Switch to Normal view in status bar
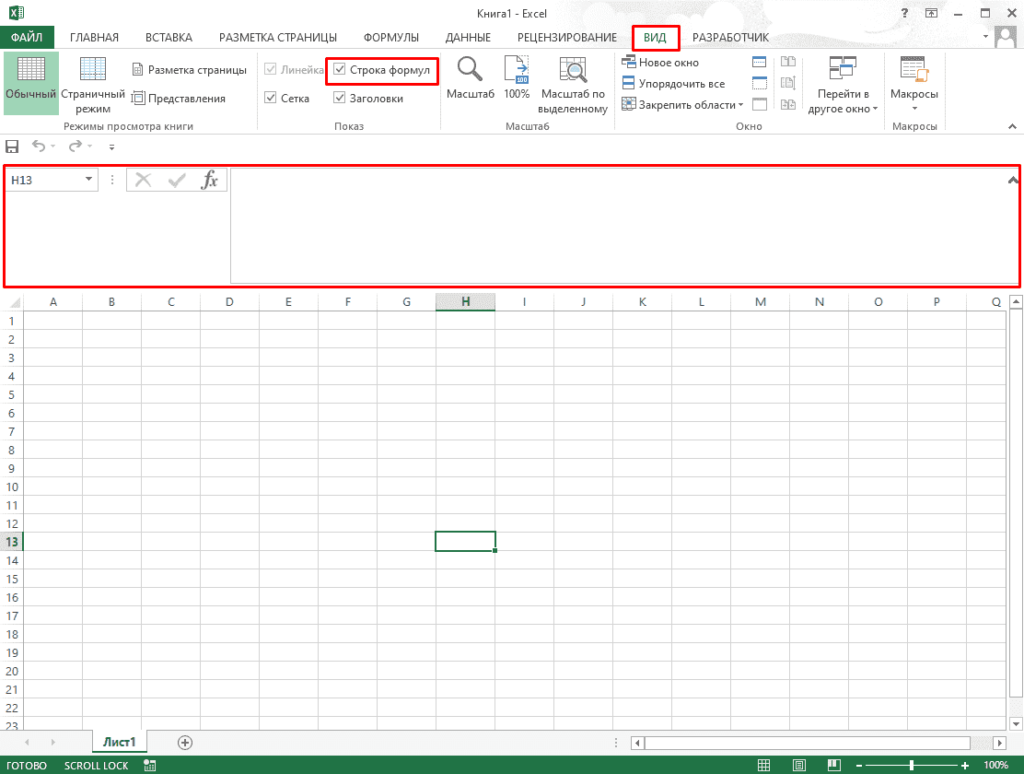This screenshot has height=774, width=1024. (763, 765)
